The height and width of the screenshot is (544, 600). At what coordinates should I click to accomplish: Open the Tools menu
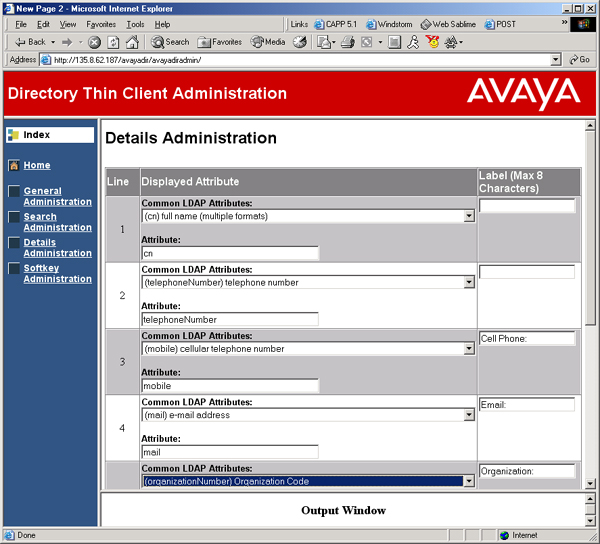pos(135,24)
